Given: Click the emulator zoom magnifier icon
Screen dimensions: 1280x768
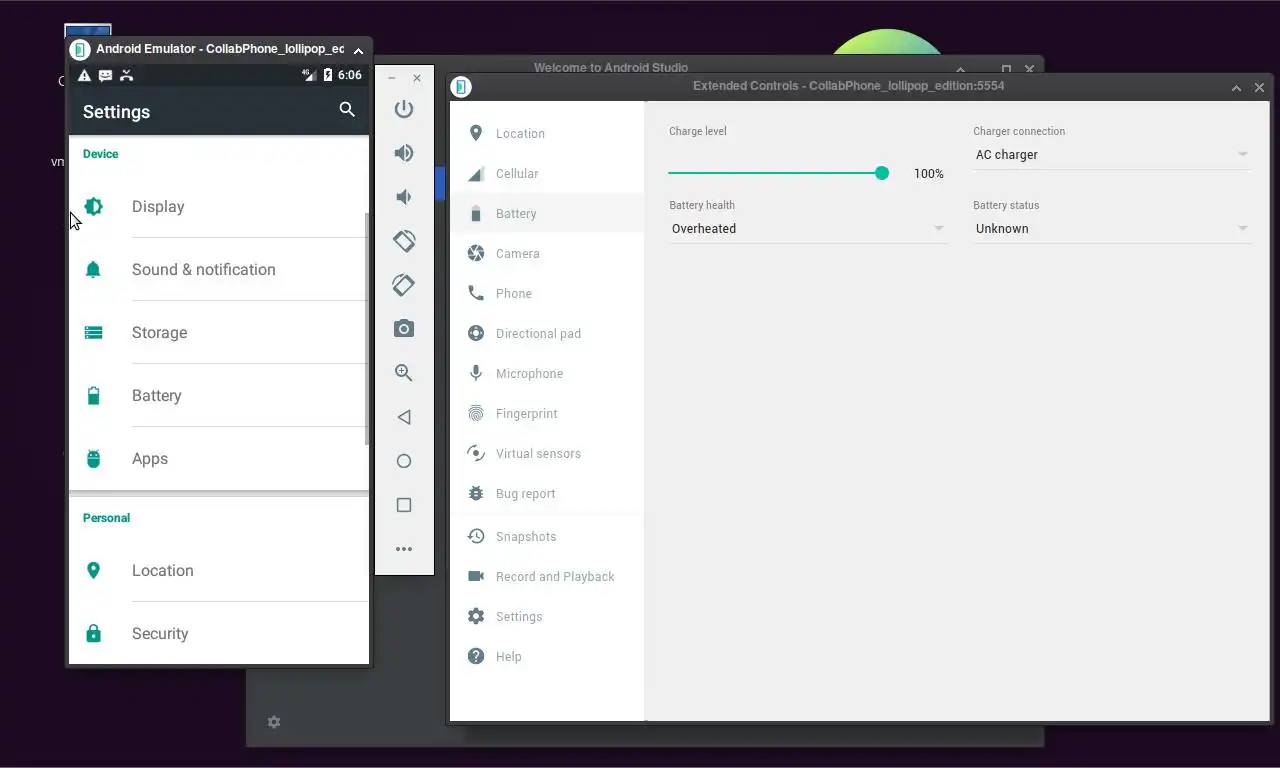Looking at the screenshot, I should [404, 373].
